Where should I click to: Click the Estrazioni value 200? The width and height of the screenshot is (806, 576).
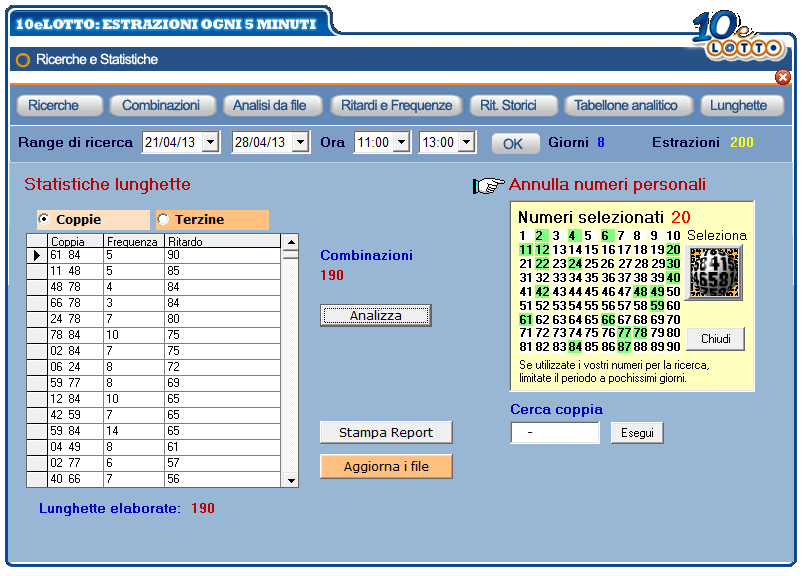pyautogui.click(x=742, y=142)
